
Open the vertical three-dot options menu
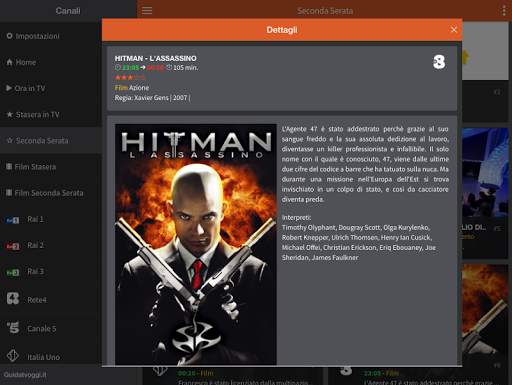[x=504, y=11]
